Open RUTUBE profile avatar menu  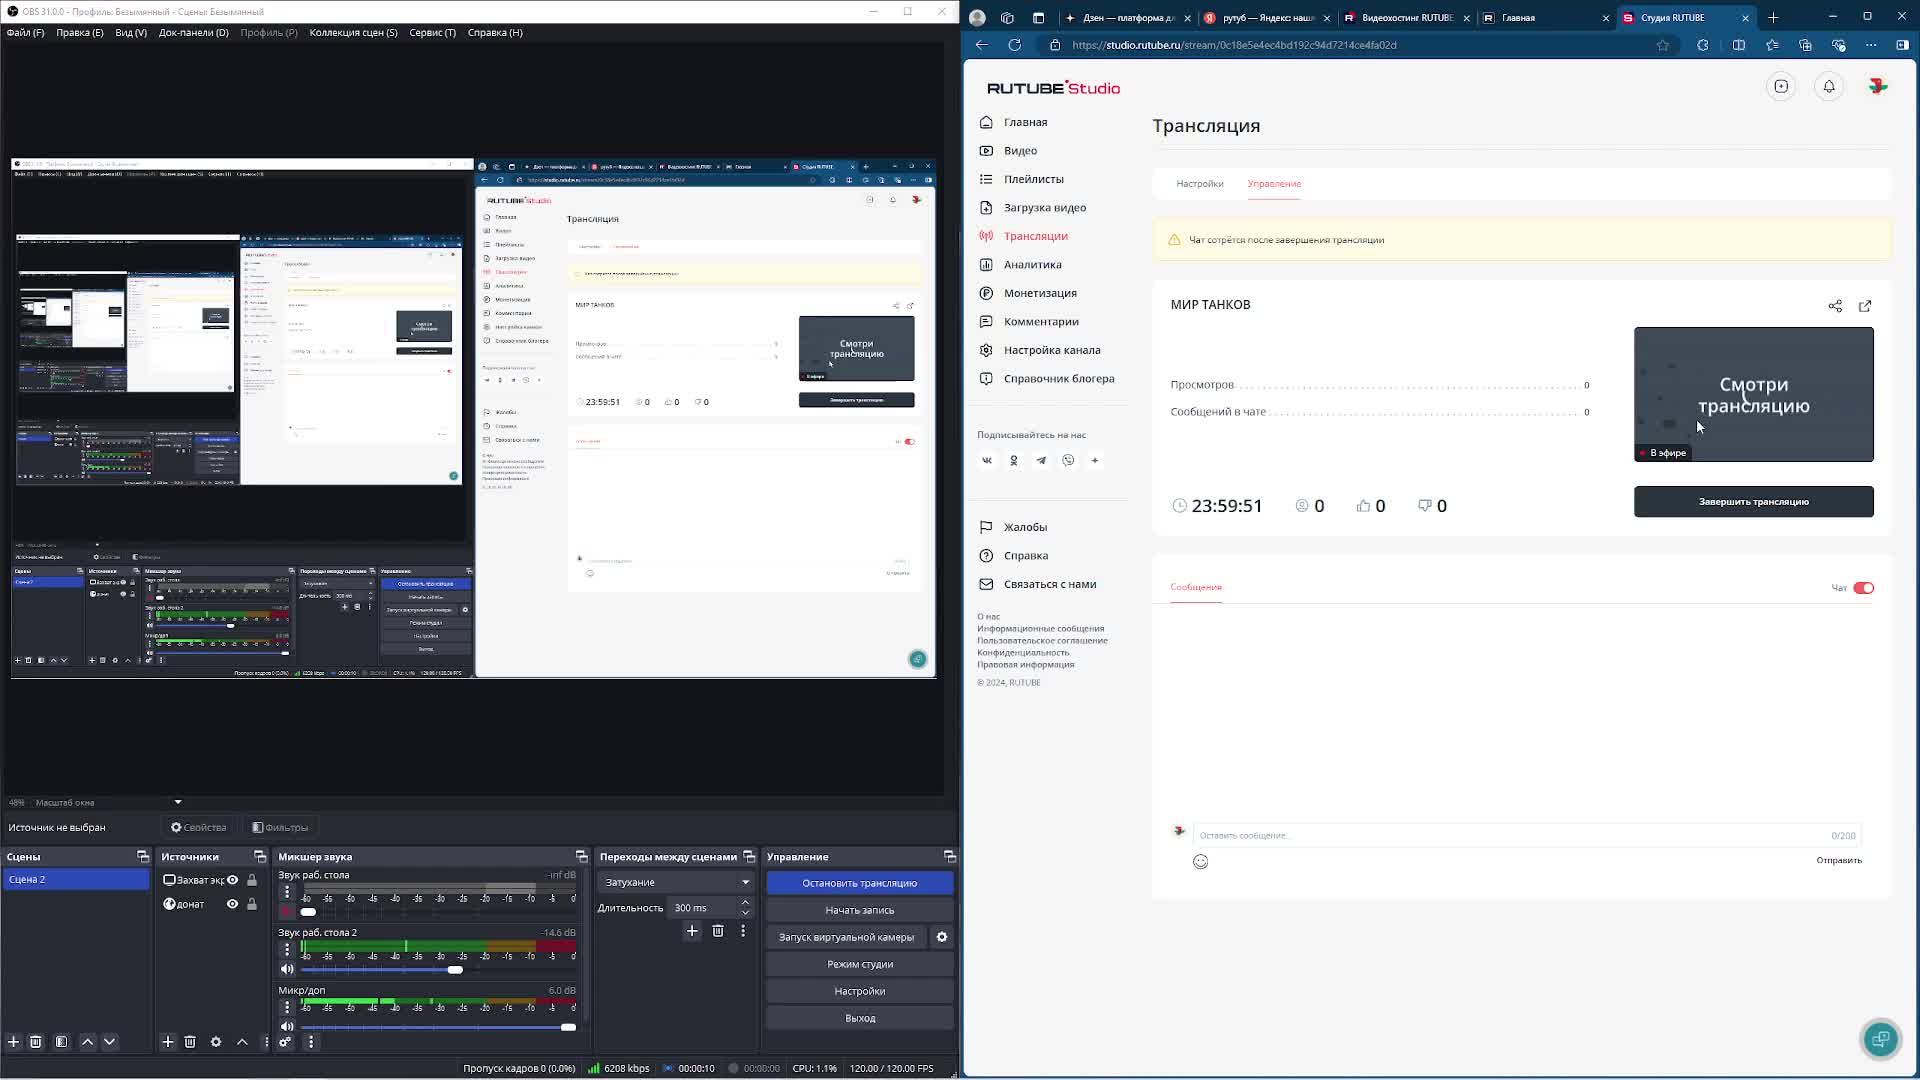click(1878, 87)
